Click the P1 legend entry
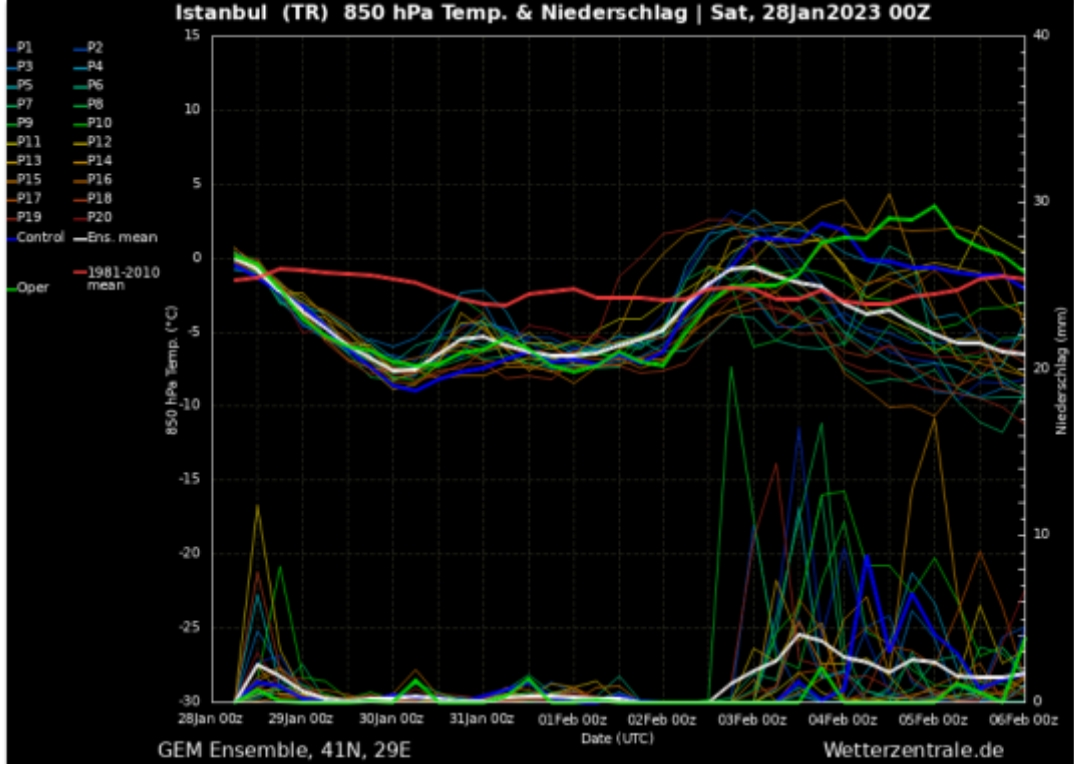The width and height of the screenshot is (1074, 764). click(x=24, y=48)
